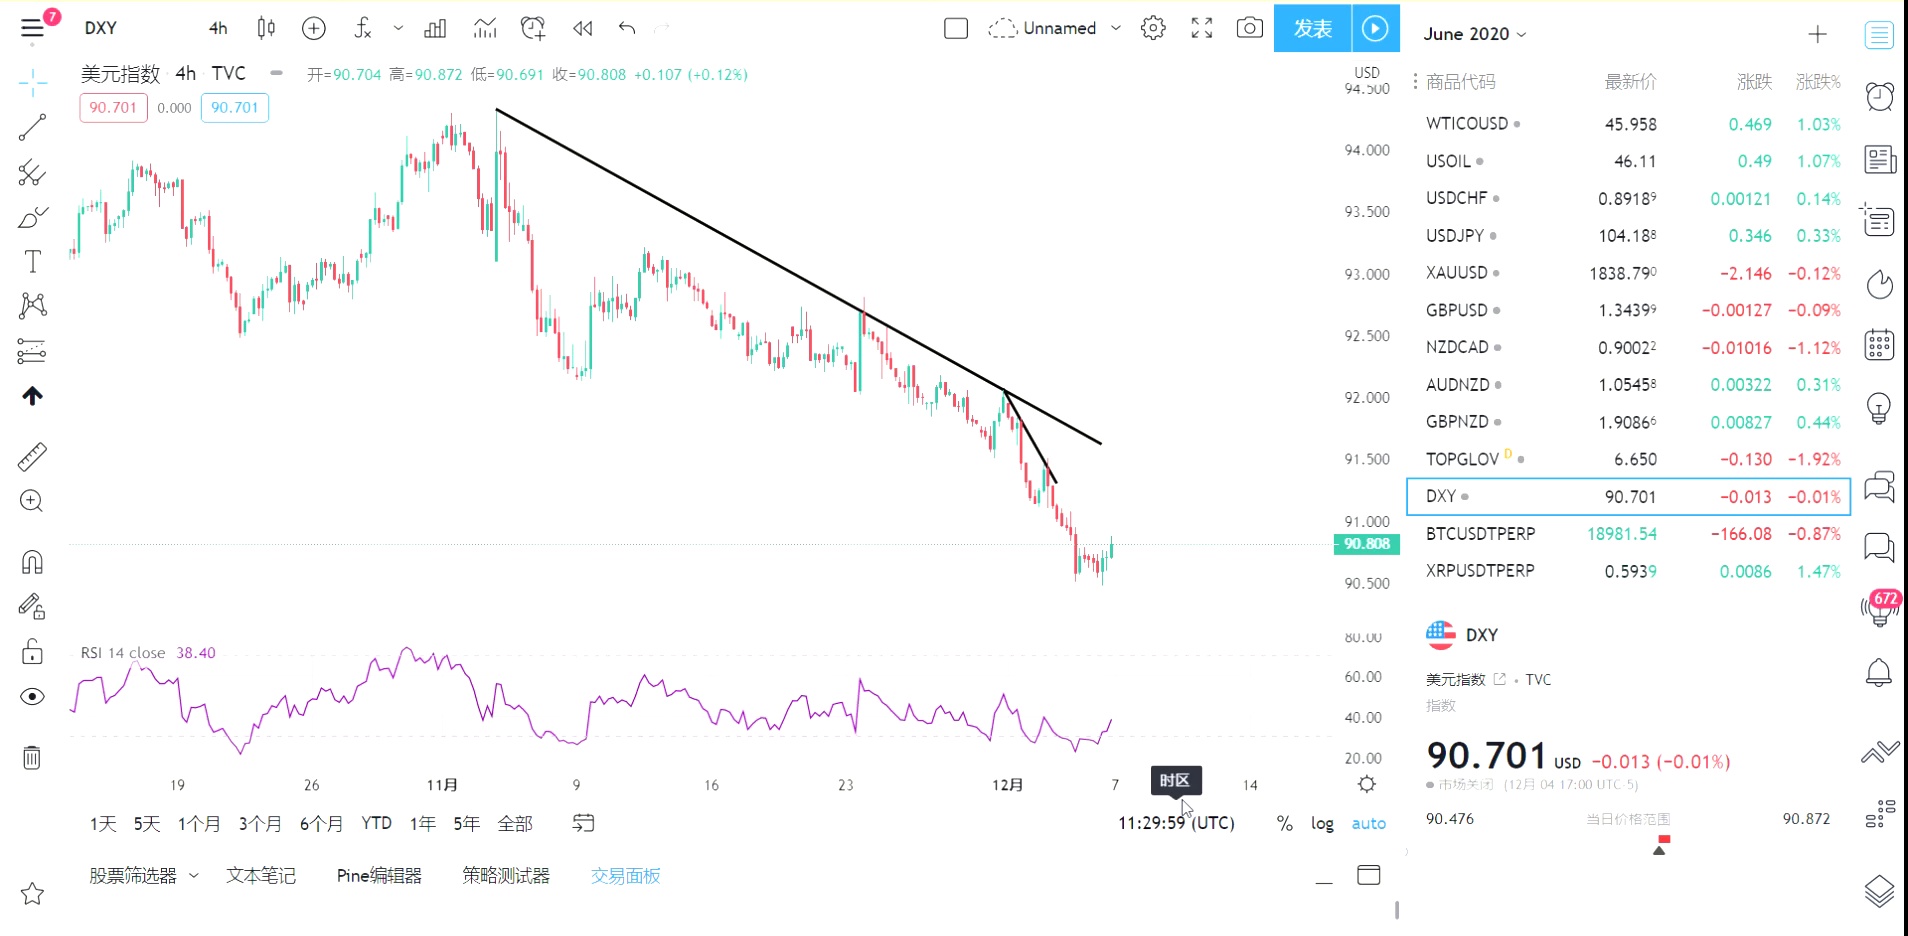Expand the stock screener dropdown arrow

[x=194, y=875]
